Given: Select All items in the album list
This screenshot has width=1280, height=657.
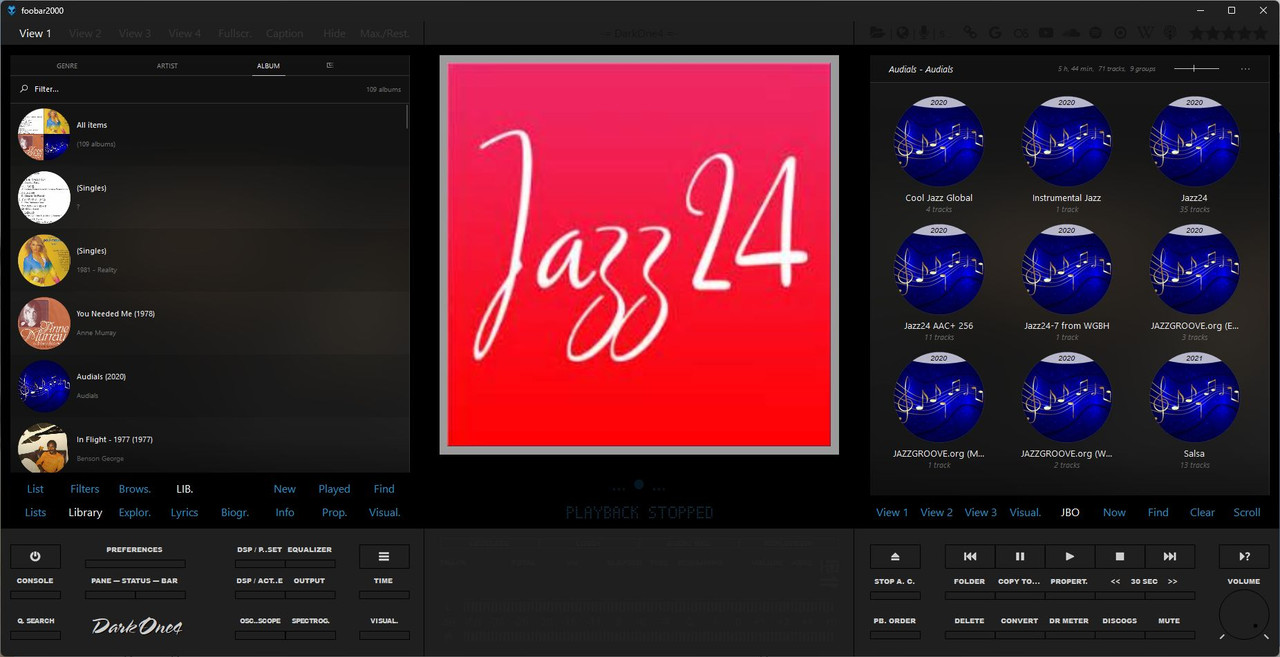Looking at the screenshot, I should [210, 134].
